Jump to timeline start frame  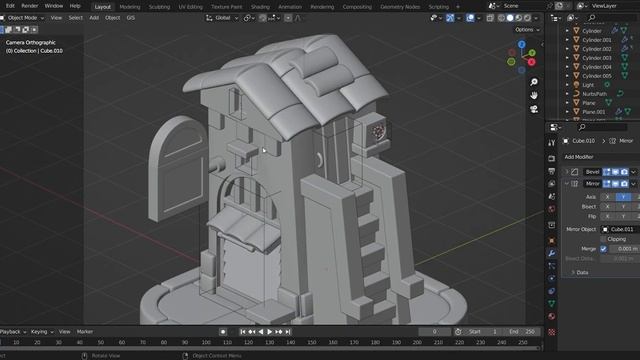pos(242,332)
